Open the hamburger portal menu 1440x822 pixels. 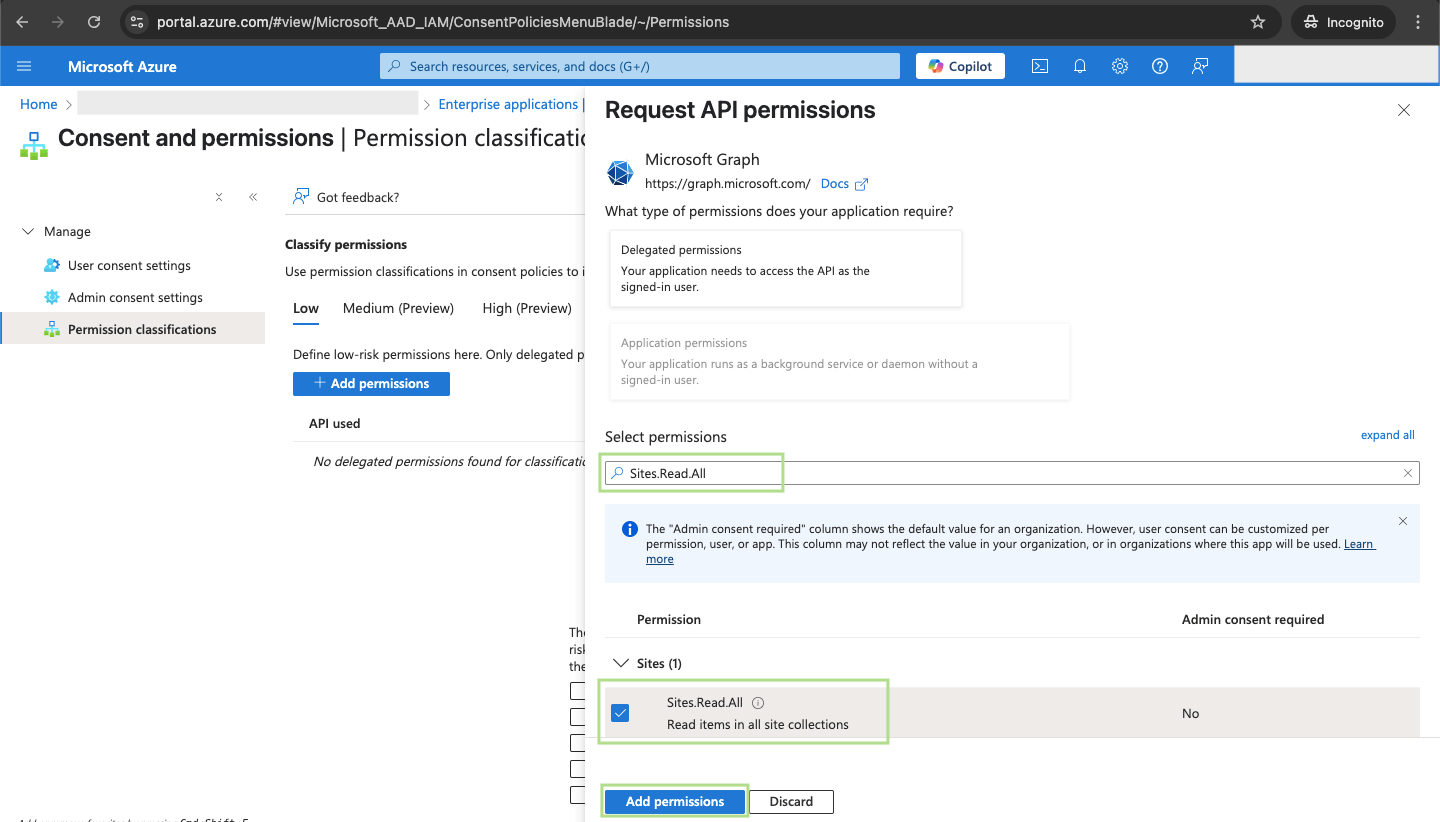(25, 66)
